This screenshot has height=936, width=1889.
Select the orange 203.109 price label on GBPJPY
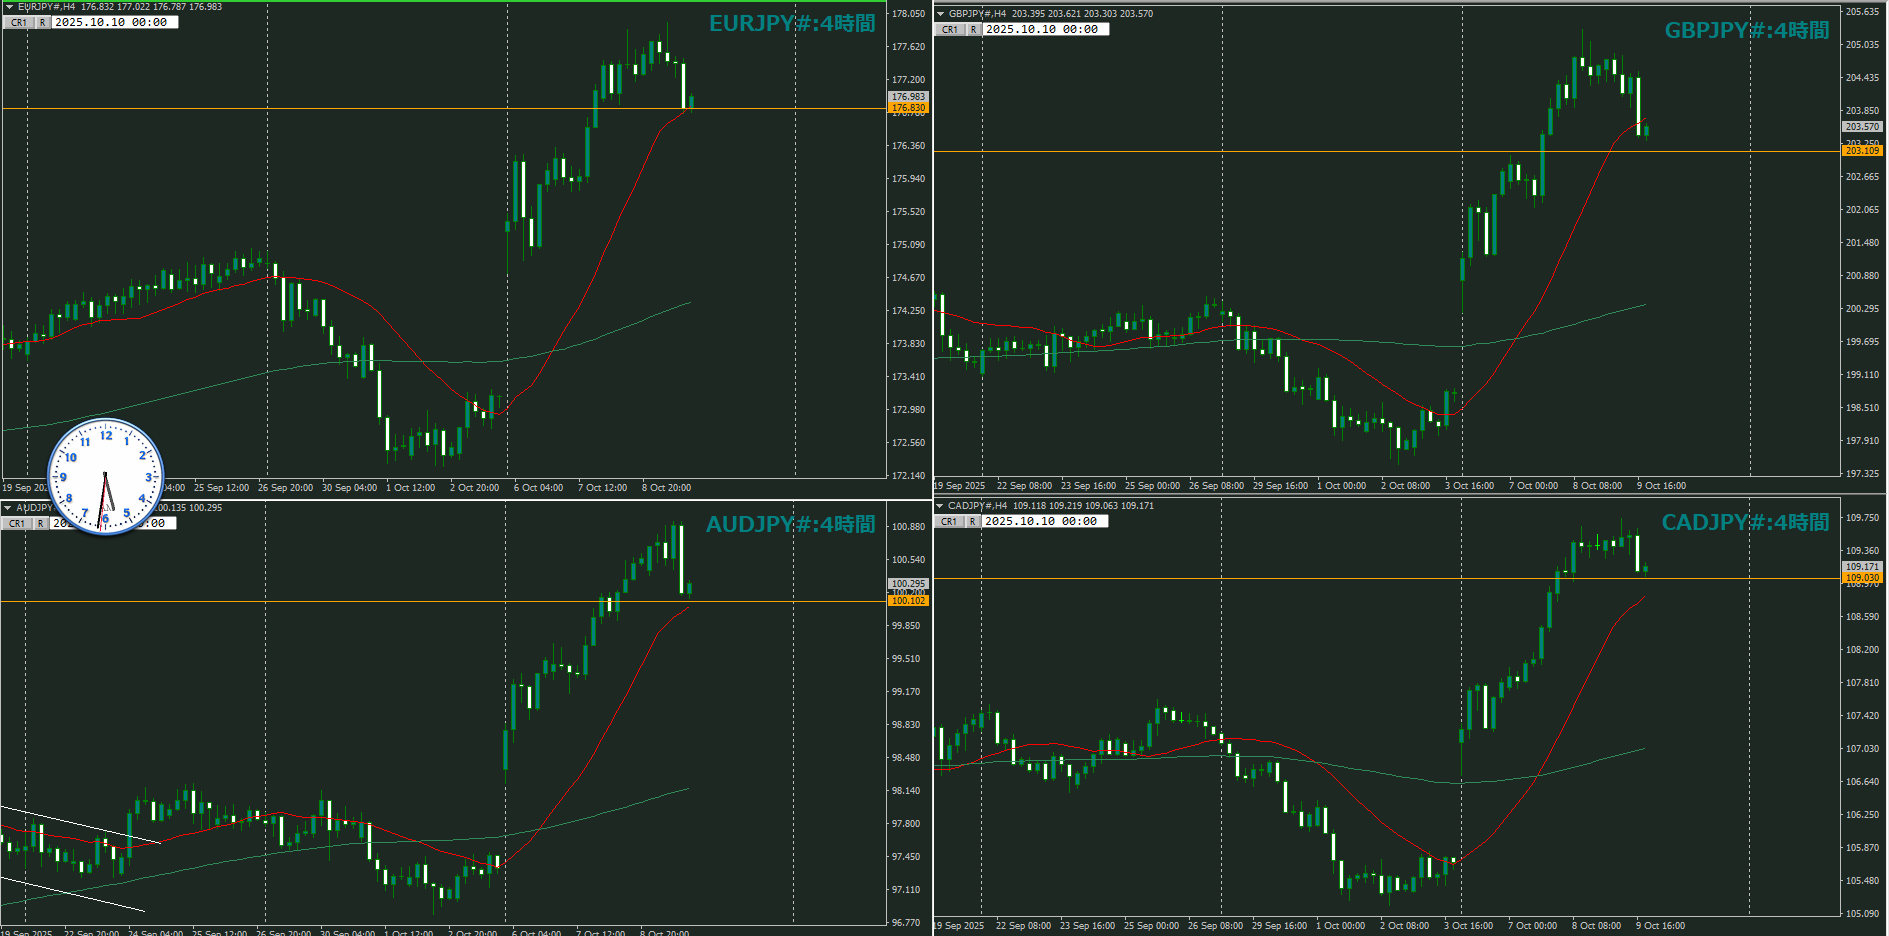tap(1861, 151)
